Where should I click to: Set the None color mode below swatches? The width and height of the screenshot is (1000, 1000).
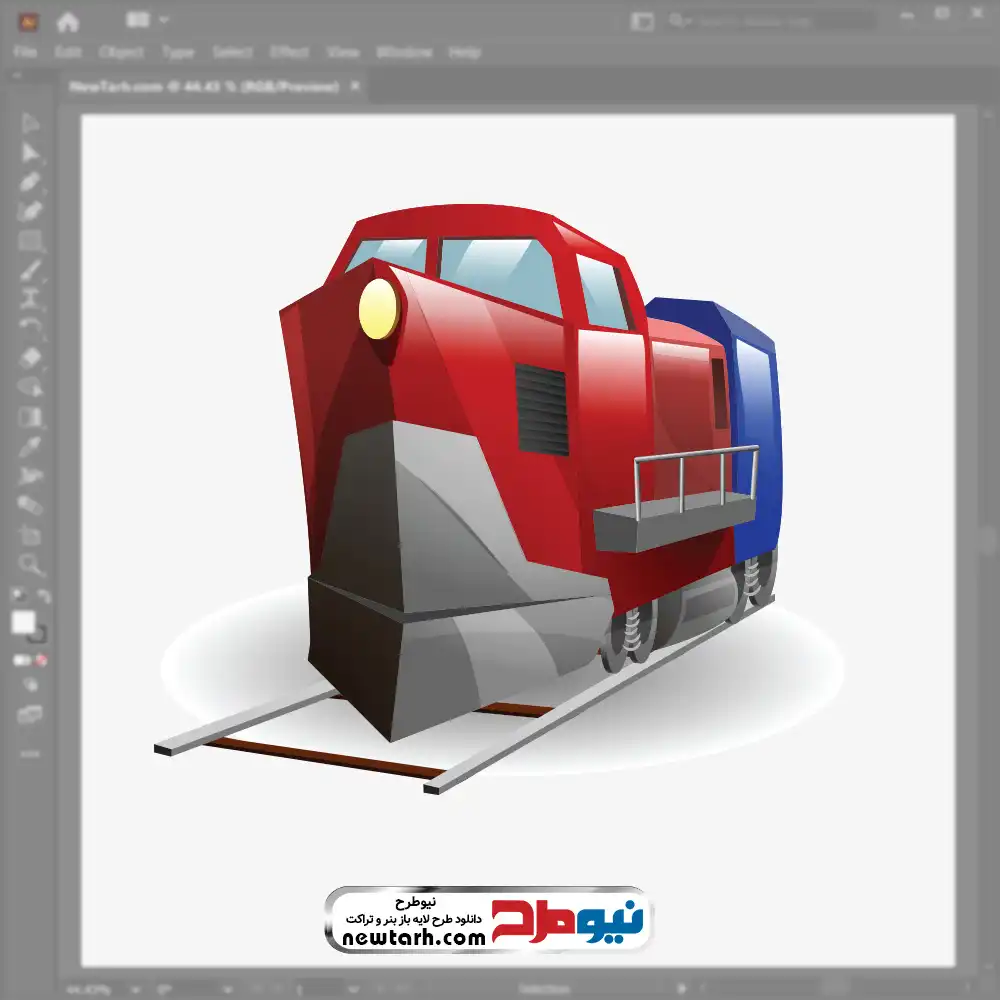(x=41, y=661)
